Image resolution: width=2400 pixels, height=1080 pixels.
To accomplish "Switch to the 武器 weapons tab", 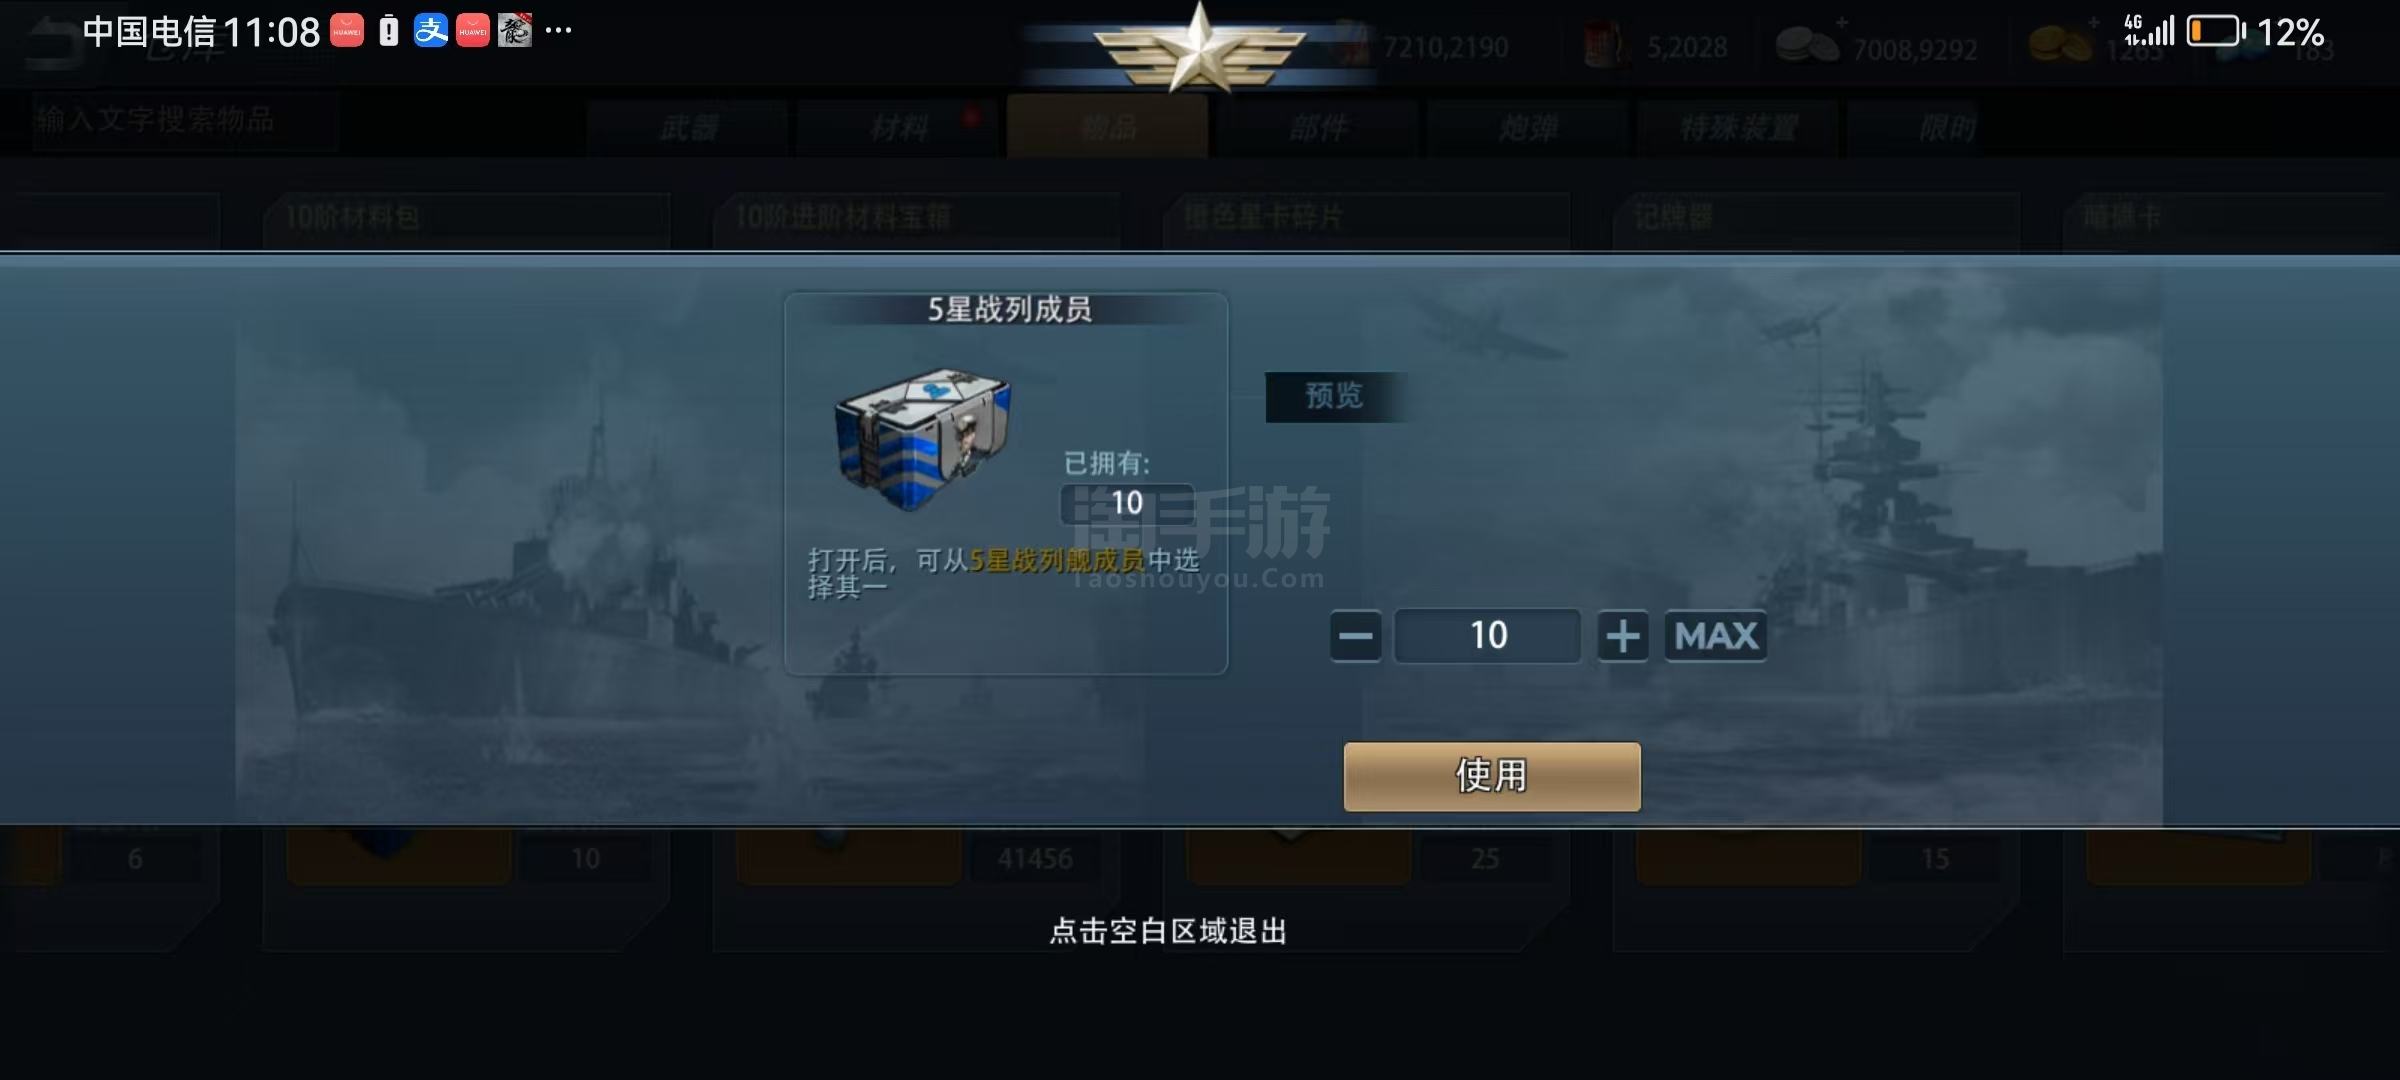I will coord(689,128).
